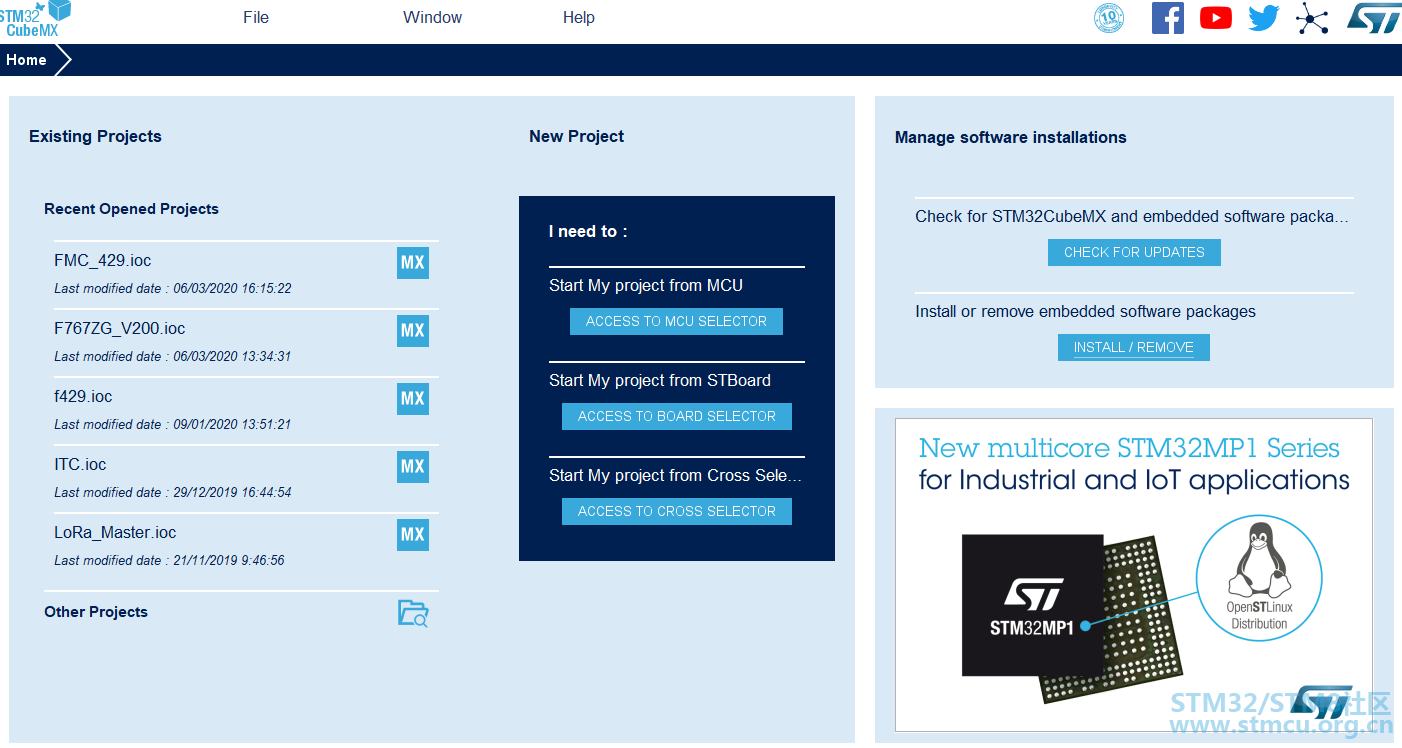Viewport: 1402px width, 748px height.
Task: Click the ST community network icon
Action: (x=1312, y=18)
